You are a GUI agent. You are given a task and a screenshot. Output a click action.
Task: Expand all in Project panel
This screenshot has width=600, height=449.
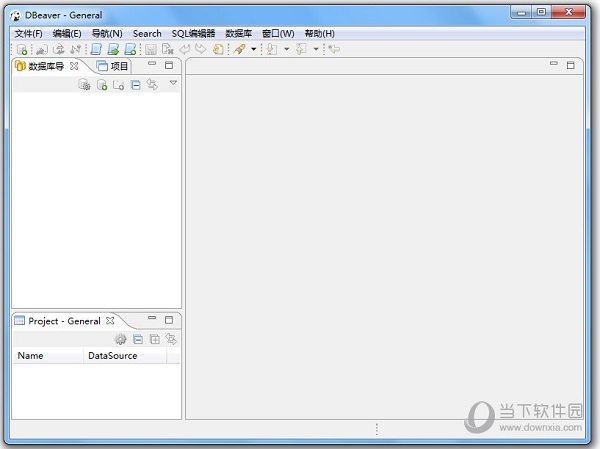(155, 339)
